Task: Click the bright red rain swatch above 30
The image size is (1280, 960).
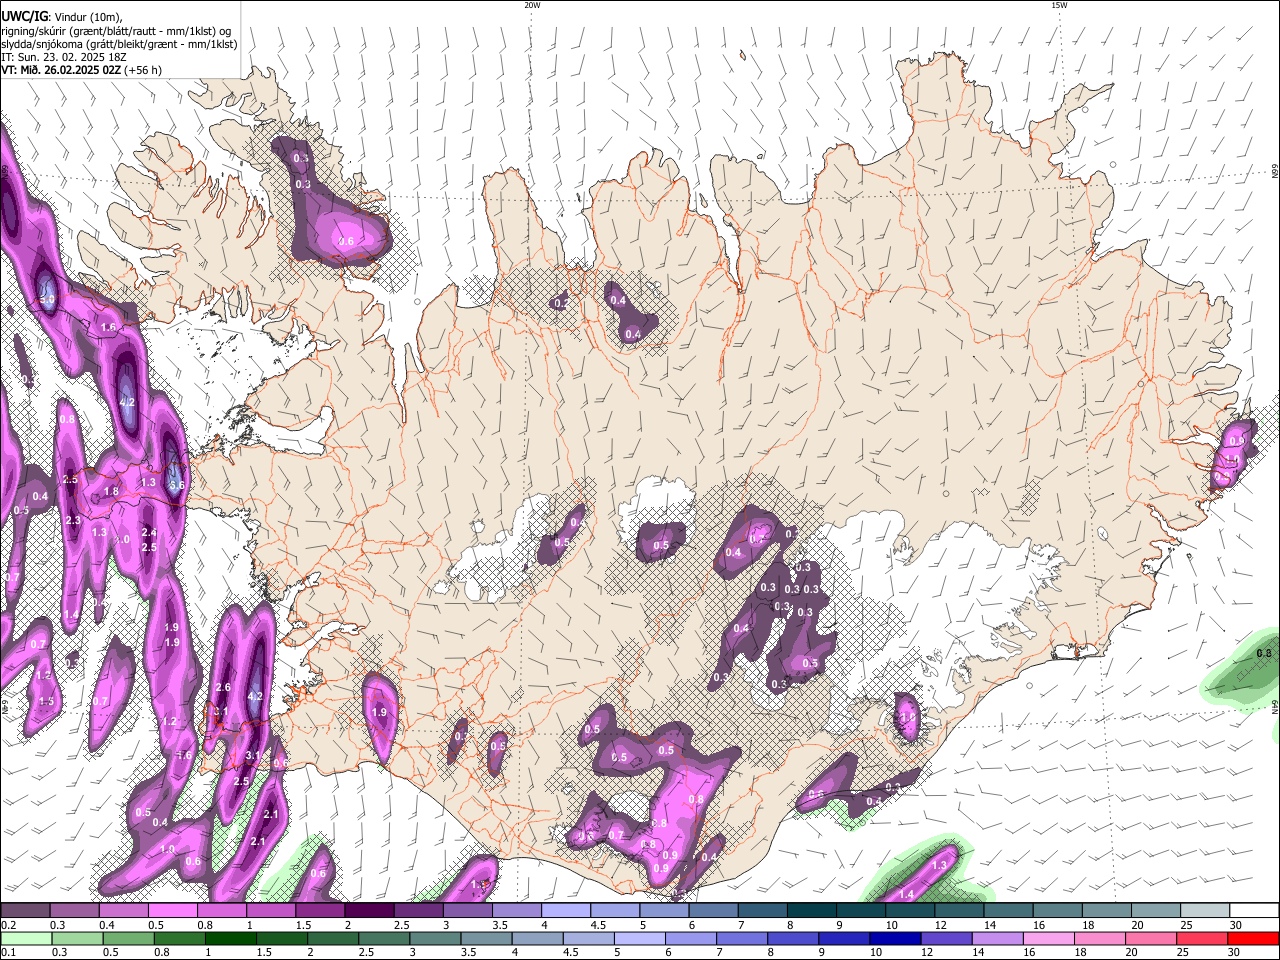Action: pos(1252,939)
